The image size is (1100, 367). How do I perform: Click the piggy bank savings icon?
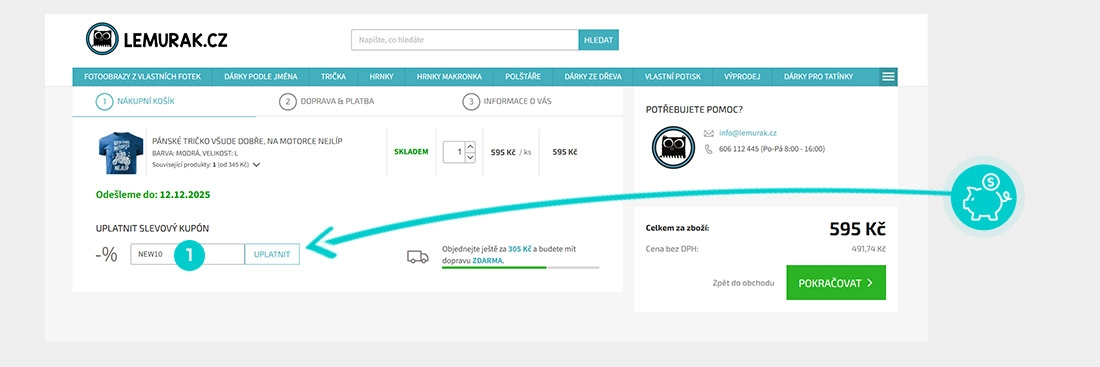[983, 198]
